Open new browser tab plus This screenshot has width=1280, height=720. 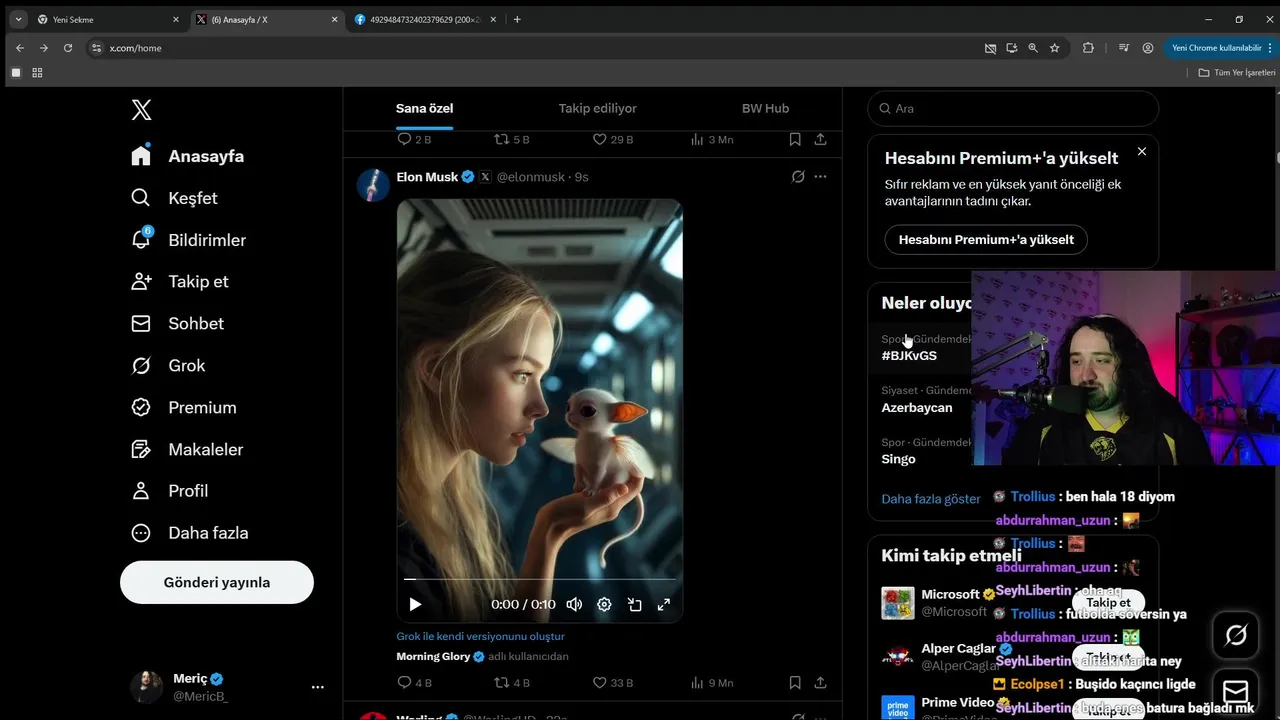(x=517, y=19)
